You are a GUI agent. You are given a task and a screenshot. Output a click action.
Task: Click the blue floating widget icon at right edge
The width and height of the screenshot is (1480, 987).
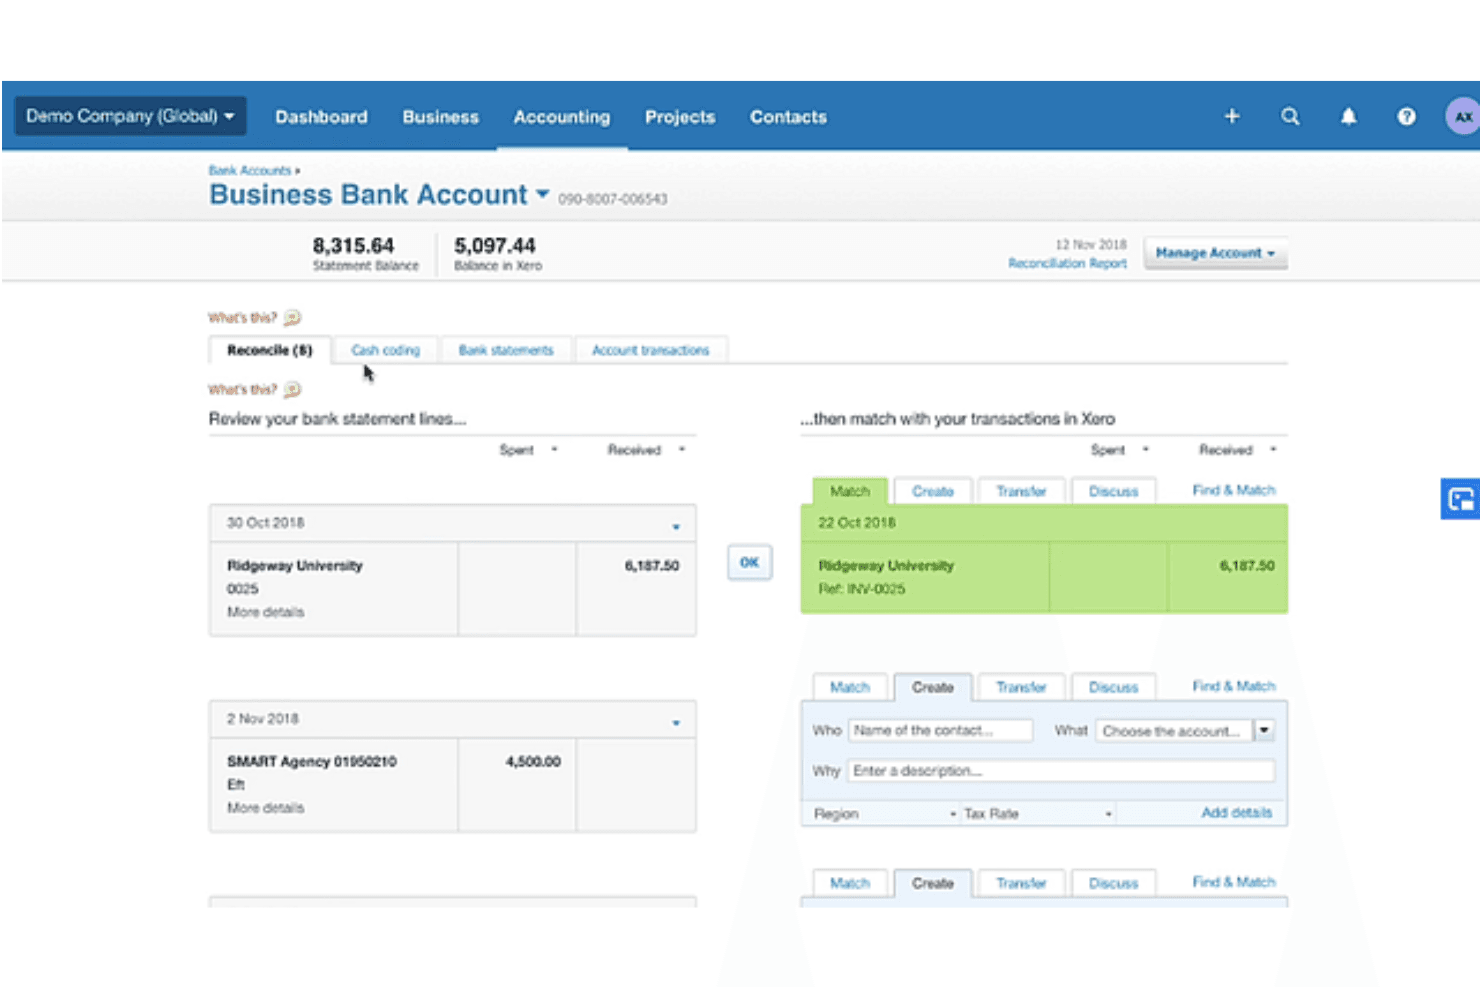click(x=1460, y=499)
